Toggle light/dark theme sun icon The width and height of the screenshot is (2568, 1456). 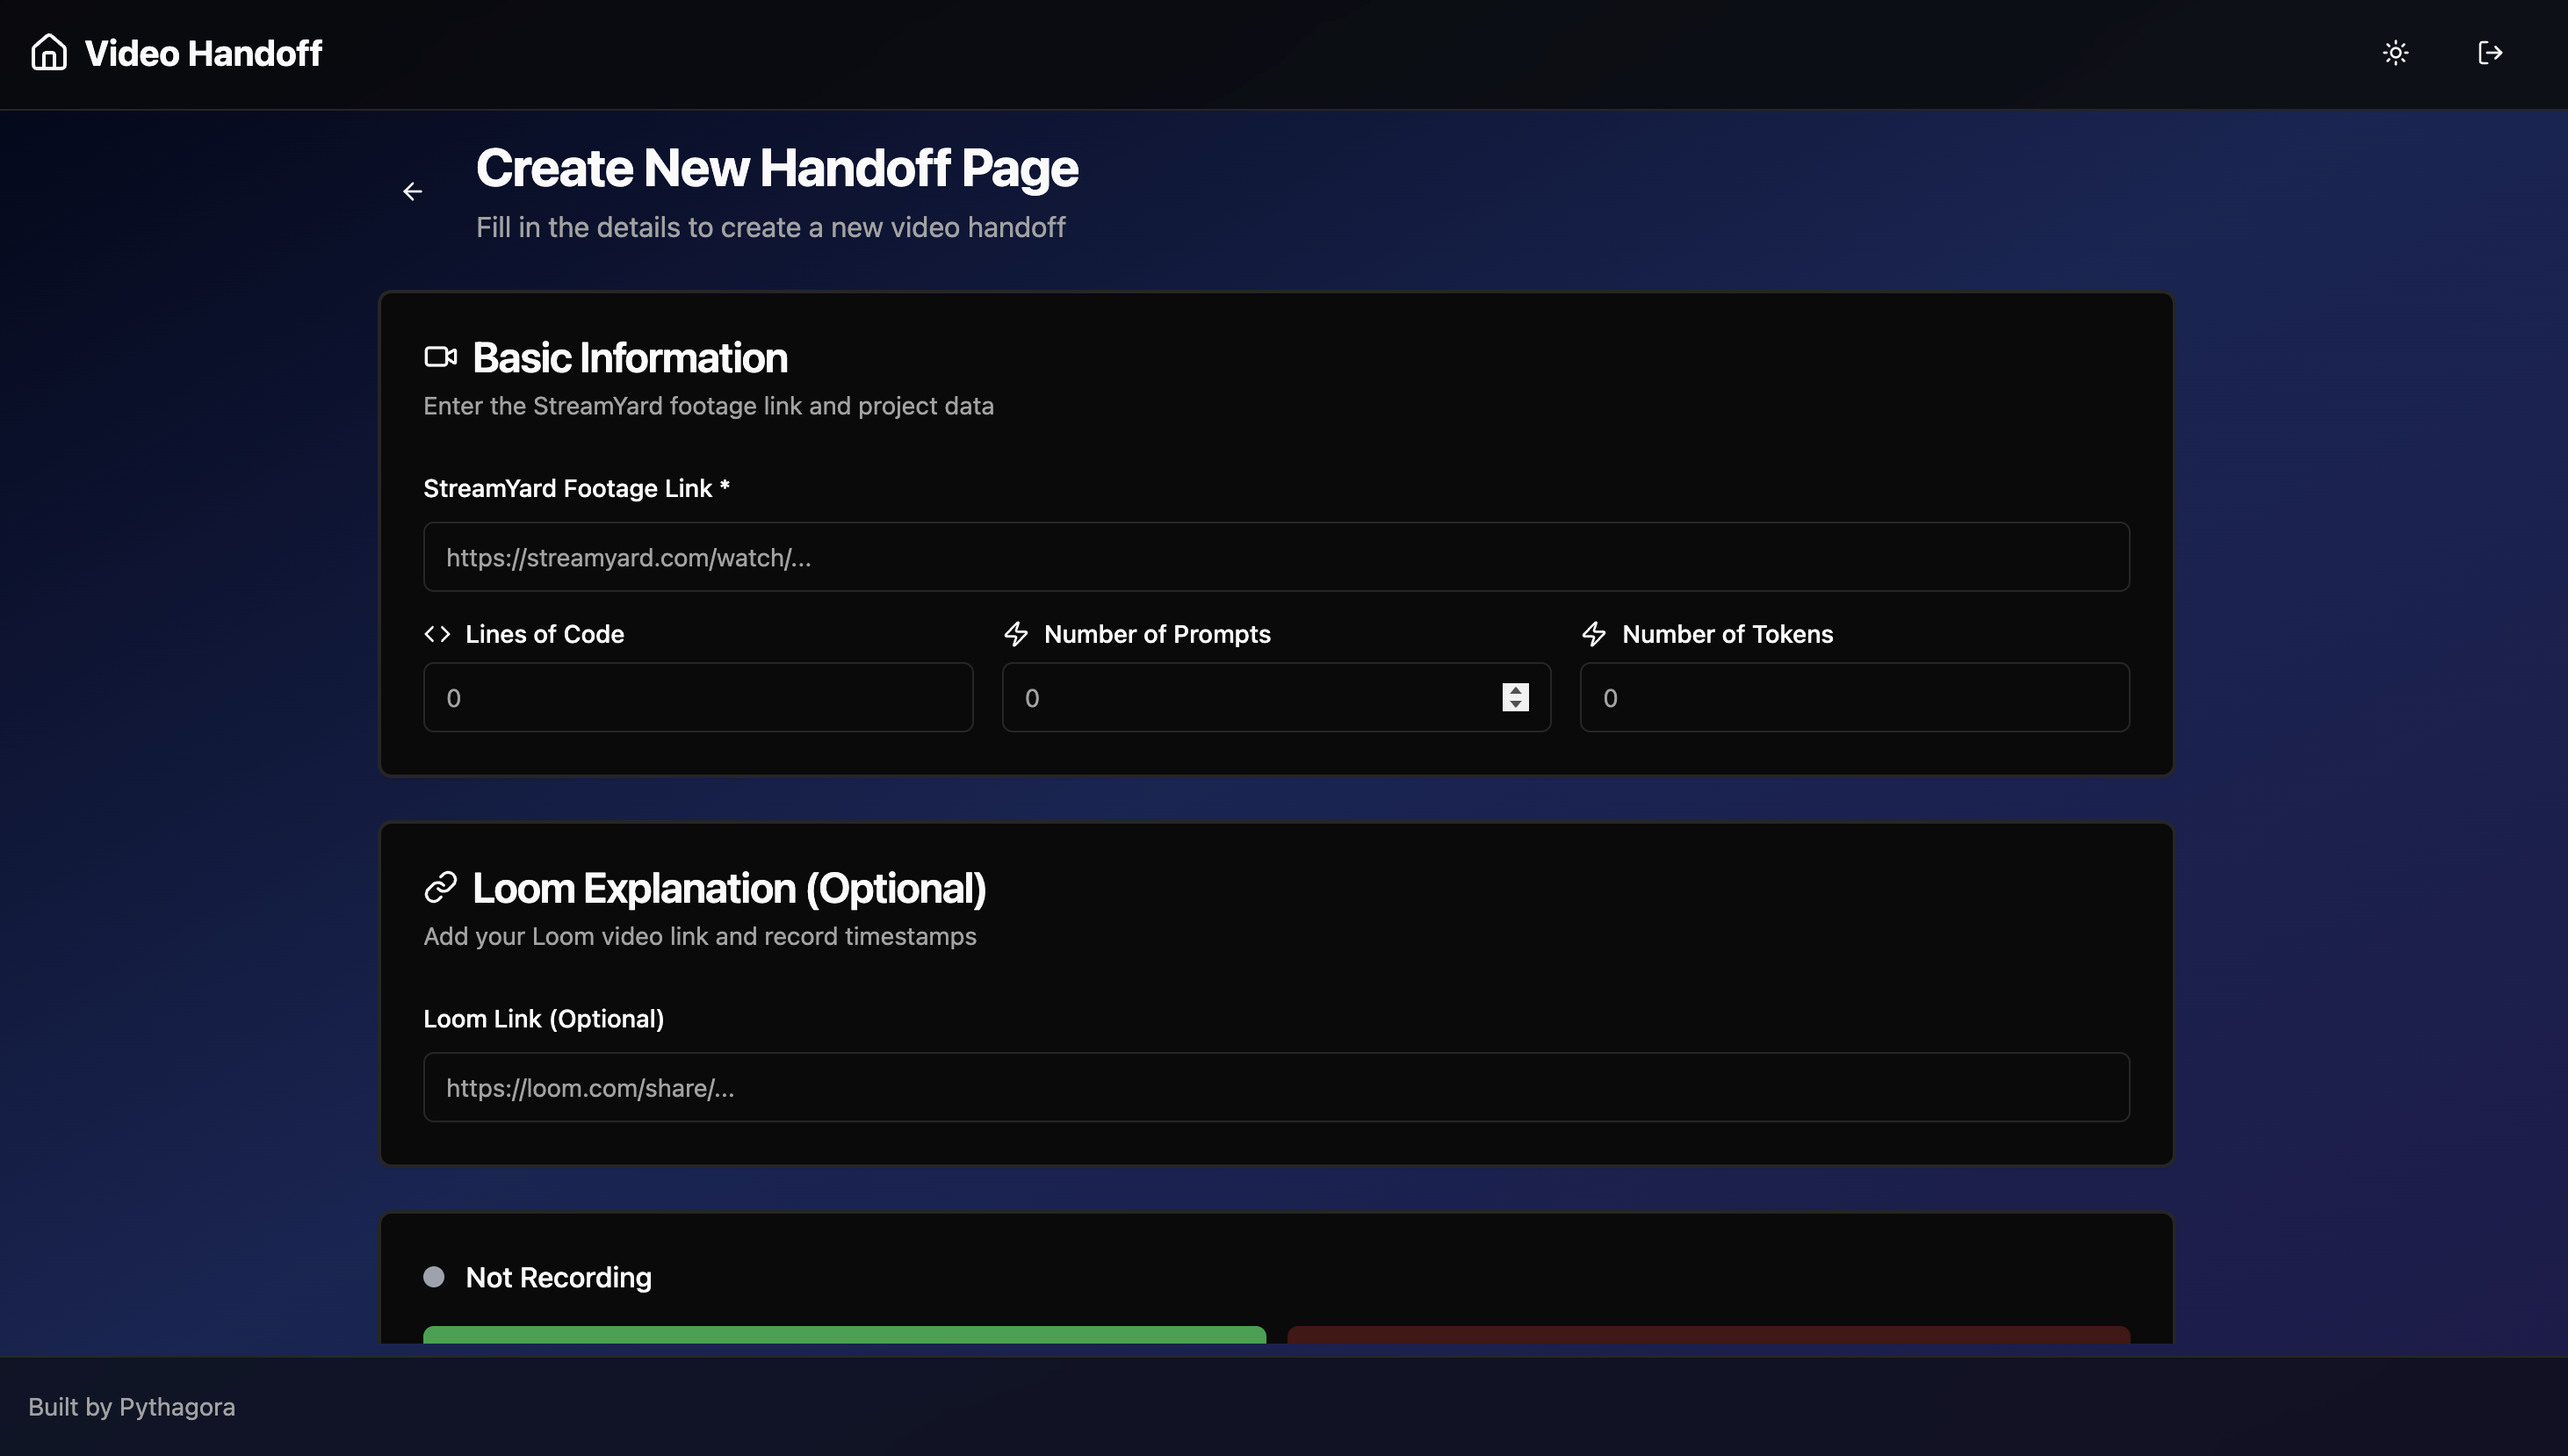point(2395,52)
